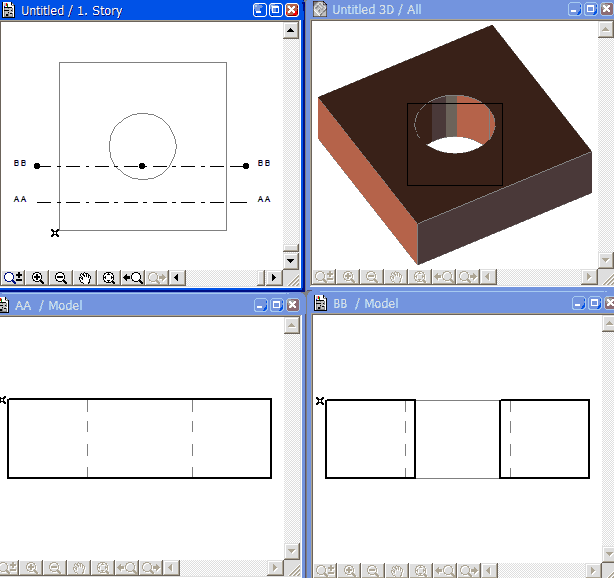Click the zoom tool icon in the Story window
This screenshot has height=578, width=614.
(x=13, y=278)
